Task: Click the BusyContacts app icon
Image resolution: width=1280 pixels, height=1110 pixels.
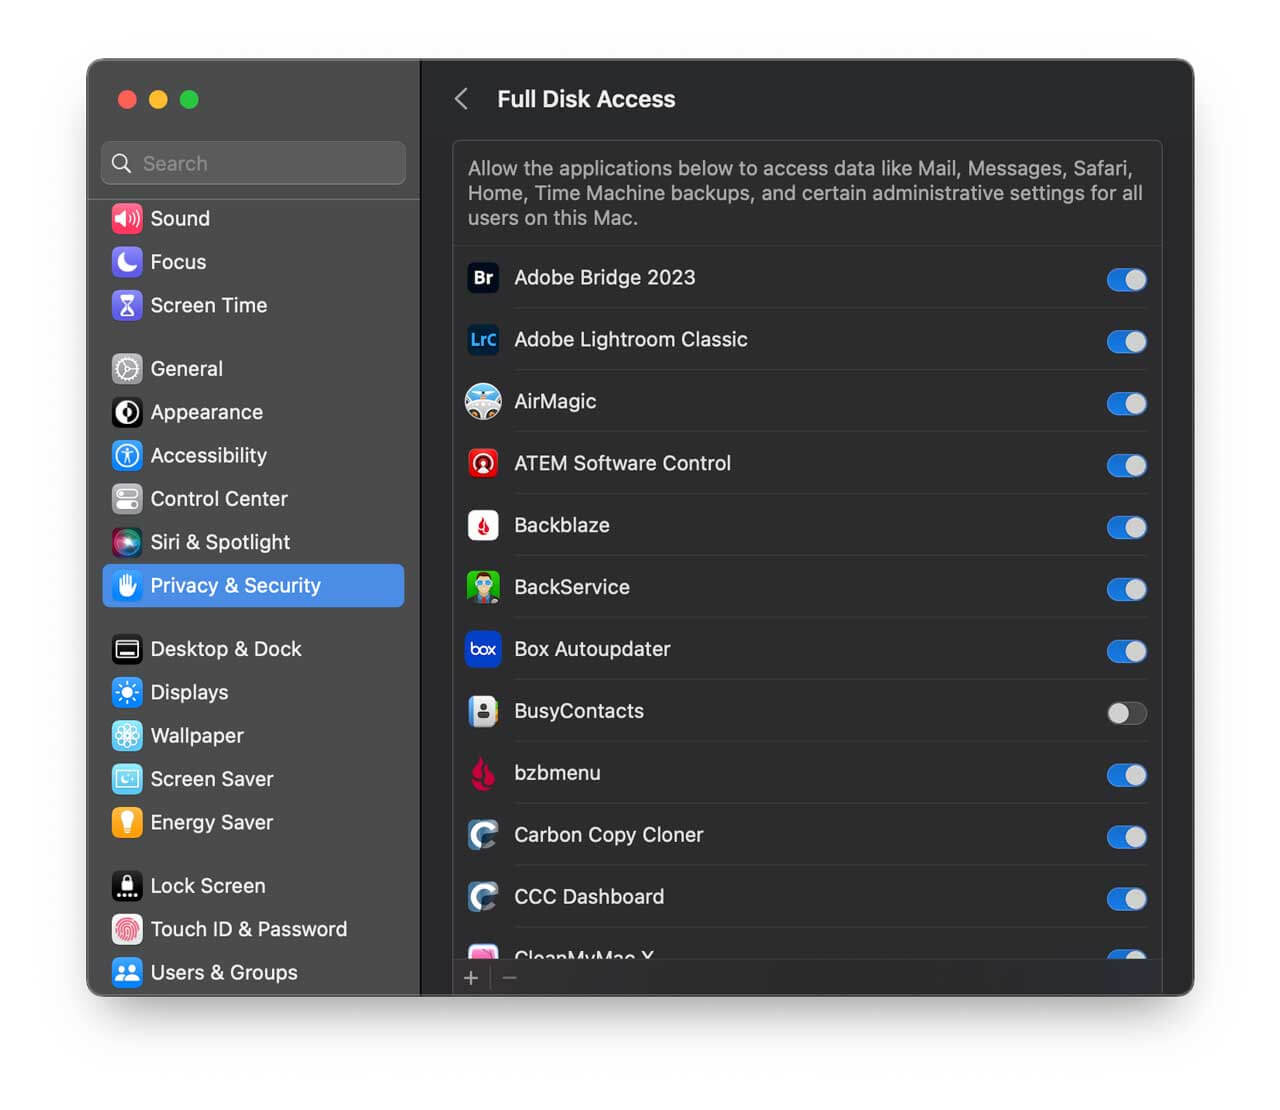Action: pyautogui.click(x=483, y=712)
